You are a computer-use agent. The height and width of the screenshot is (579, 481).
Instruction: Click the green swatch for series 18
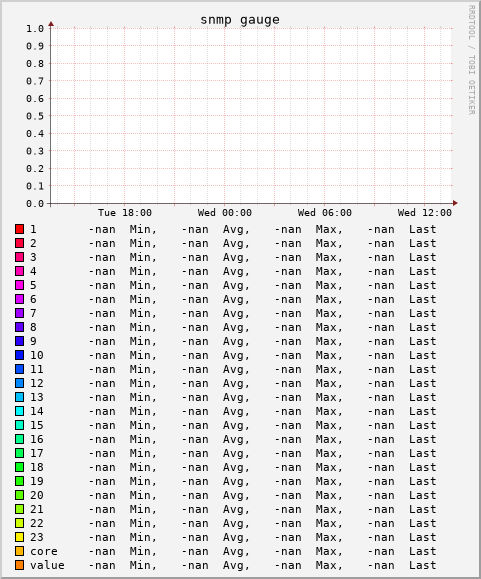tap(20, 467)
